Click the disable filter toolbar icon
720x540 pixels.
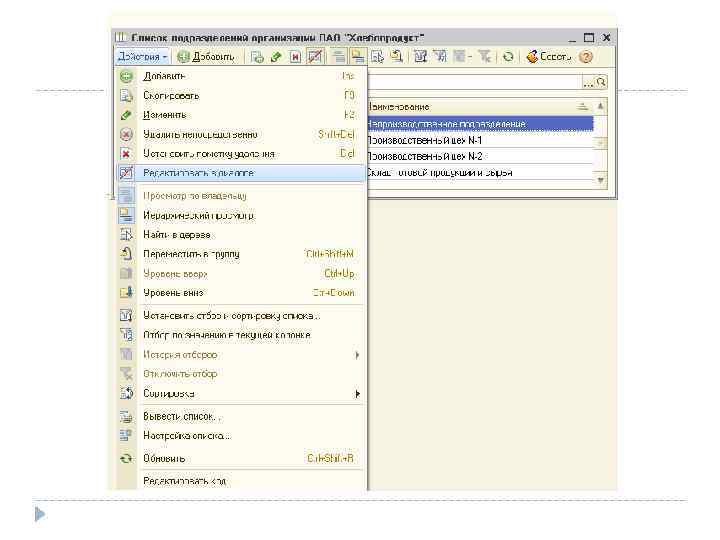coord(484,57)
